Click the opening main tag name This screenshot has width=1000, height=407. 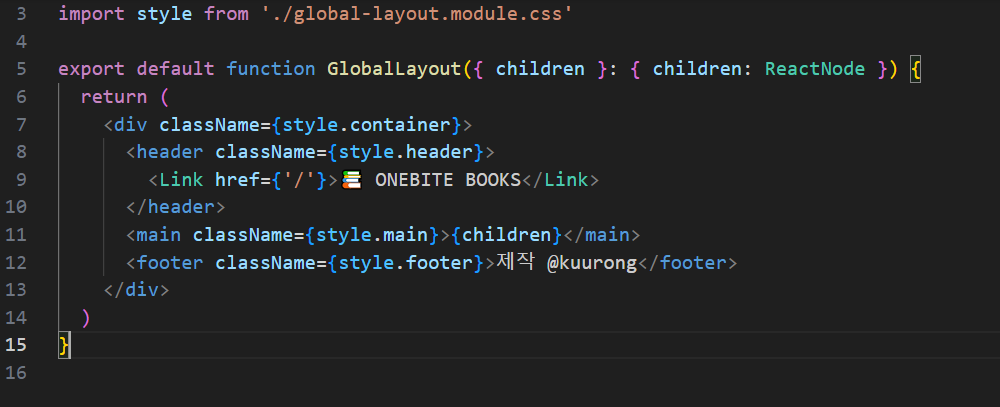pos(159,235)
